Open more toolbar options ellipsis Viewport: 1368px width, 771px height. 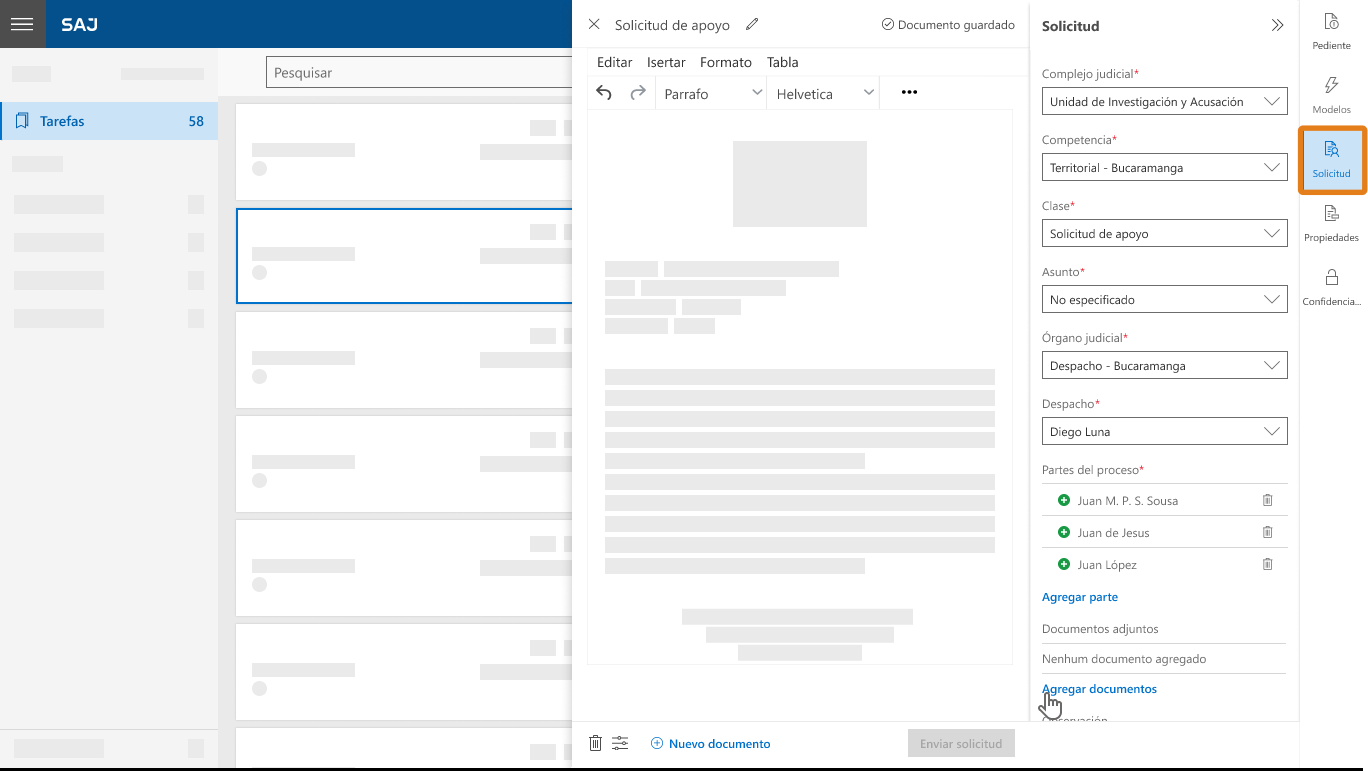(x=909, y=92)
